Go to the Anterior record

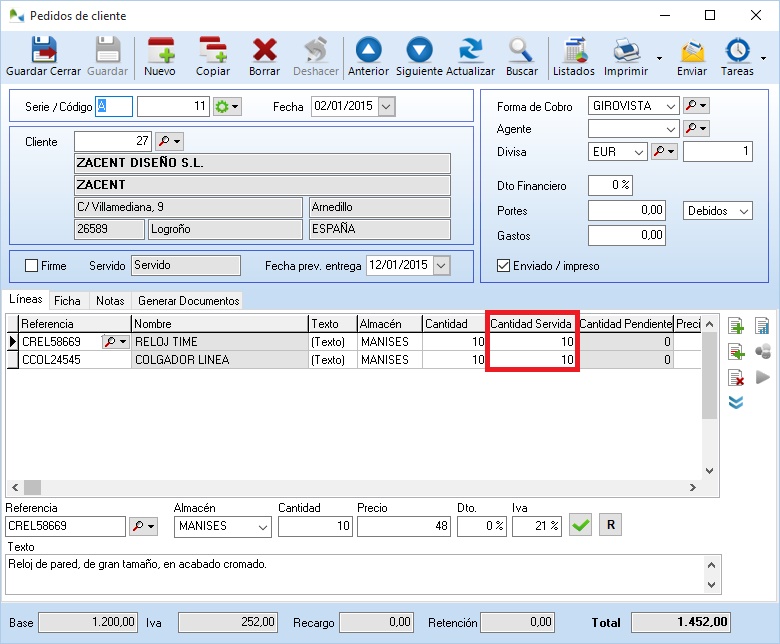[x=368, y=50]
